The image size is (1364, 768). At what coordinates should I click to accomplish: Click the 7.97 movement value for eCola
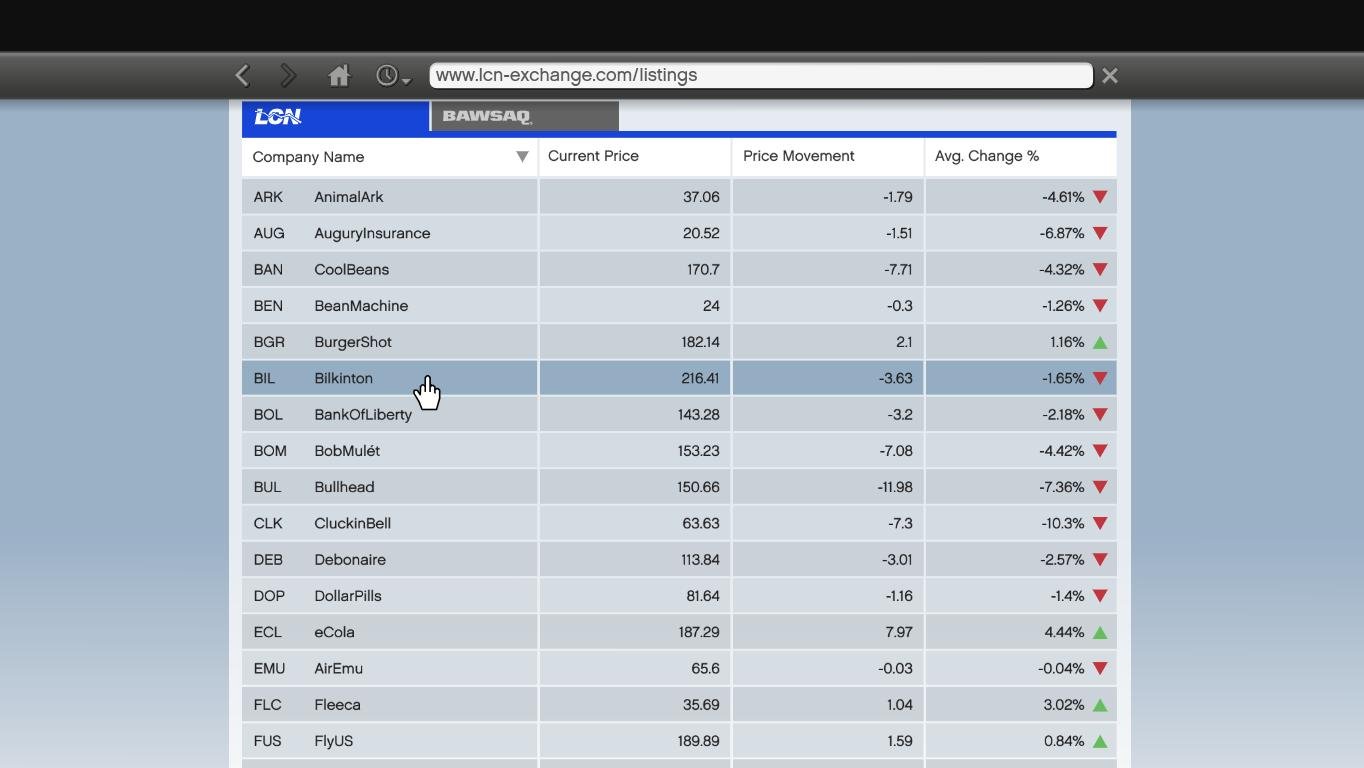pos(899,632)
